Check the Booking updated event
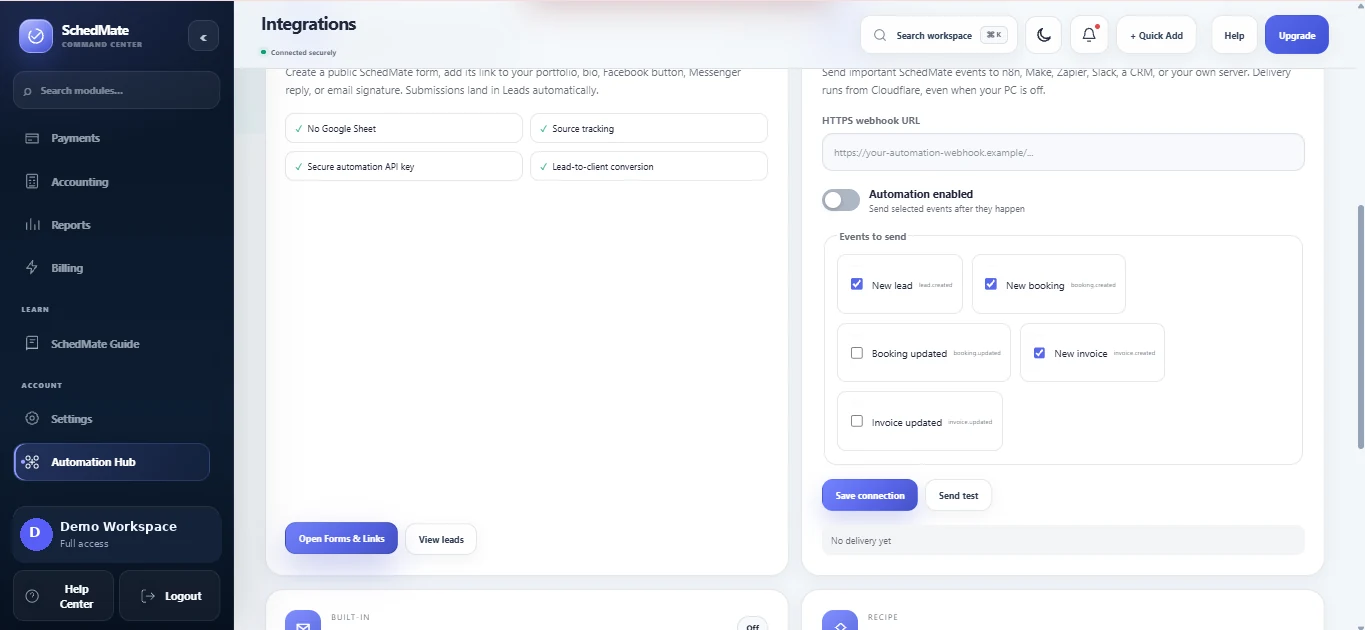The width and height of the screenshot is (1365, 630). tap(857, 353)
